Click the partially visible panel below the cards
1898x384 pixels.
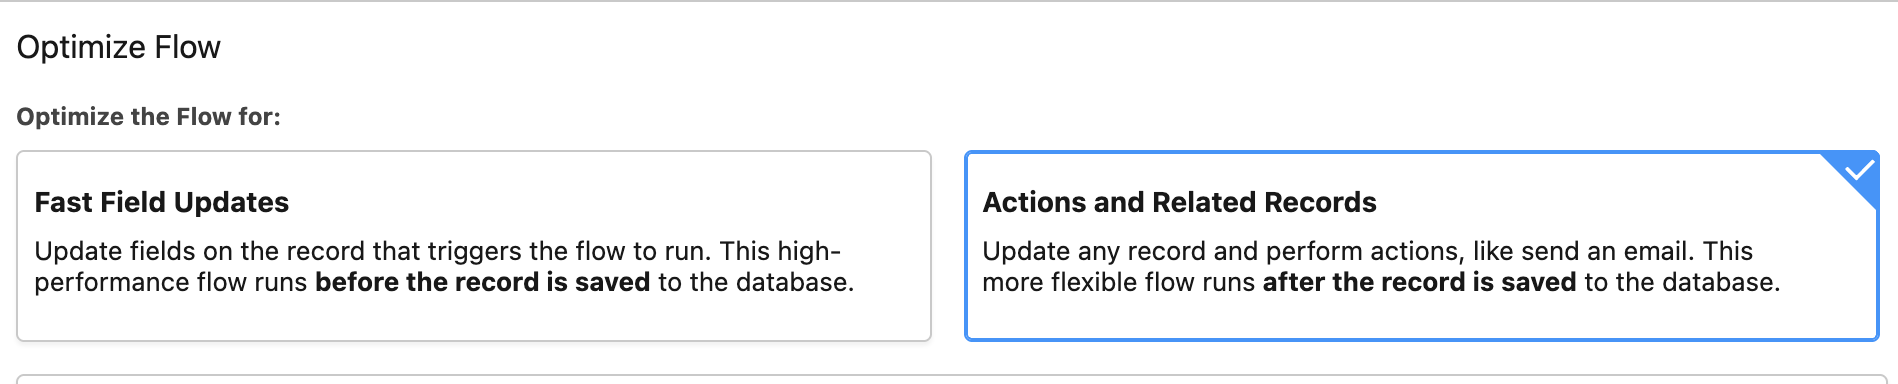[949, 379]
